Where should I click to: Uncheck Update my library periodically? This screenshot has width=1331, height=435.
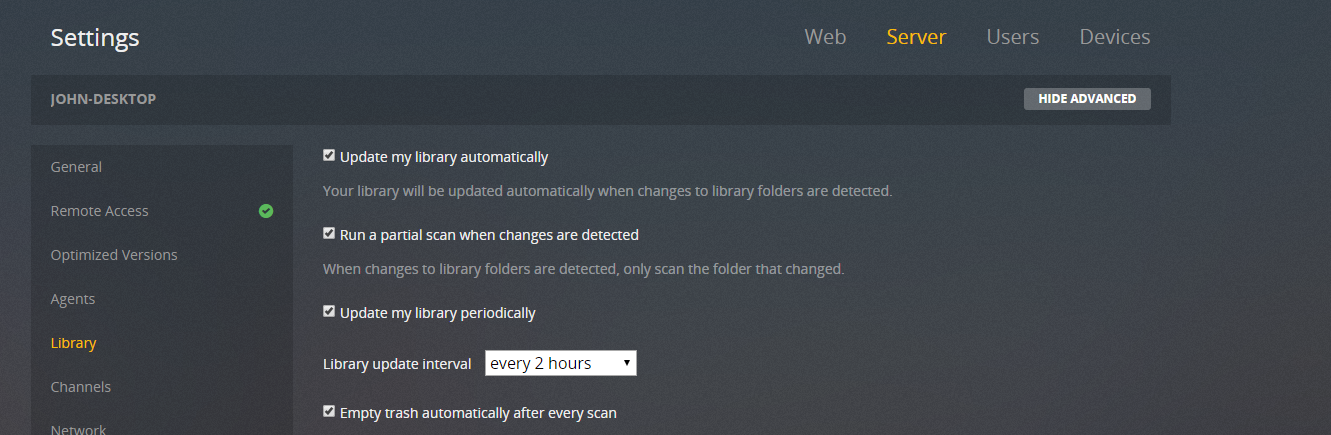point(329,312)
